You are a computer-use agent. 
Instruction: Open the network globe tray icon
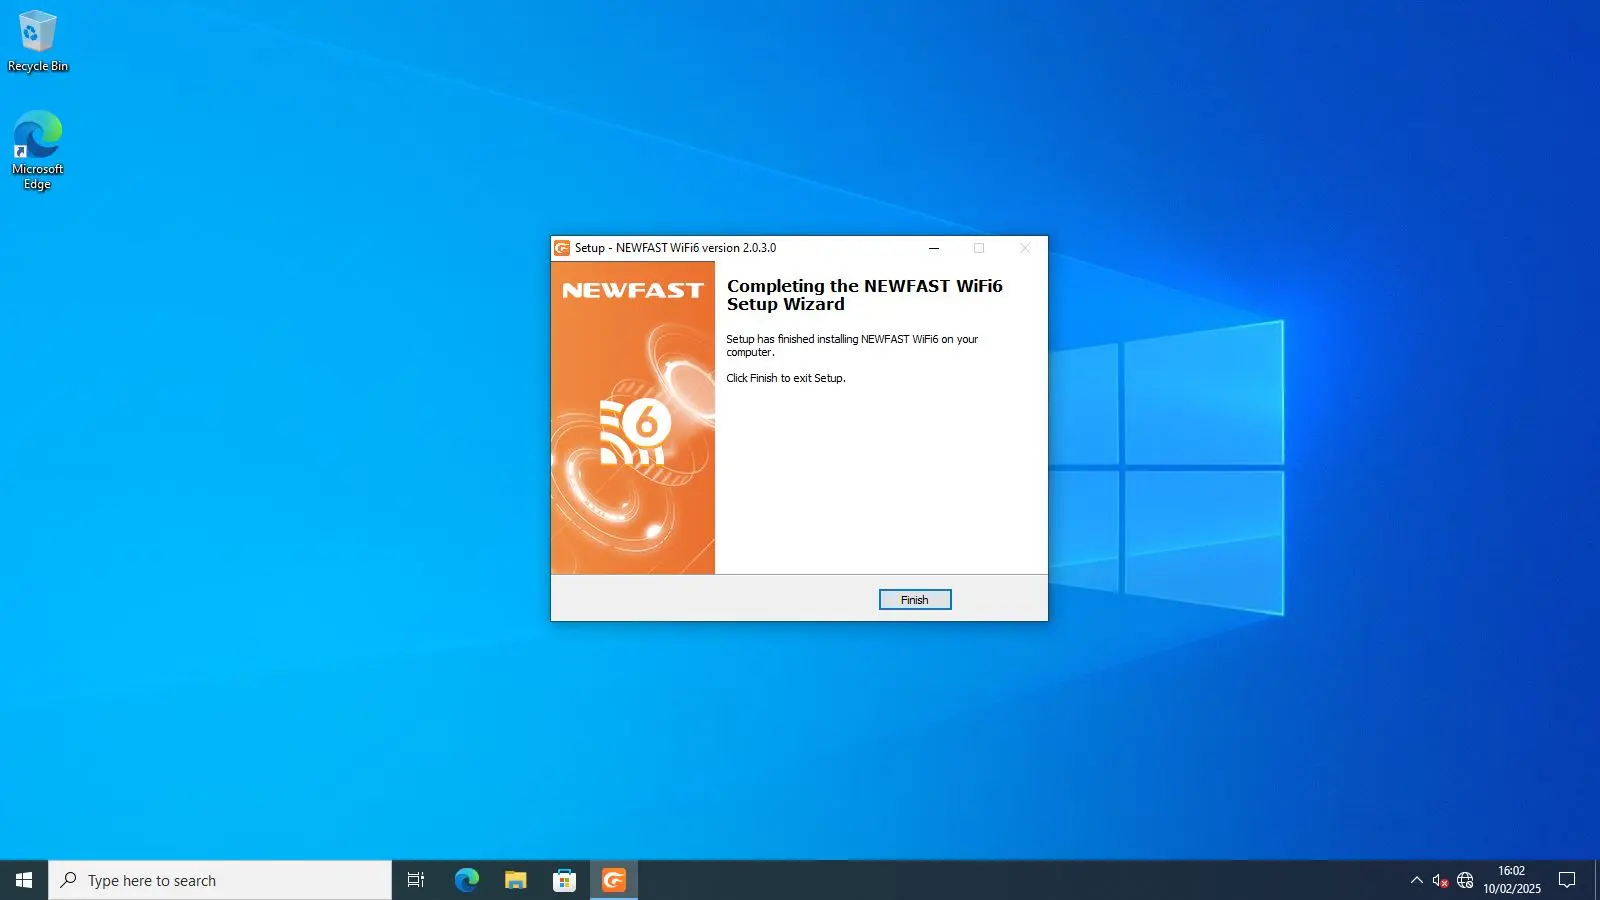(1465, 880)
